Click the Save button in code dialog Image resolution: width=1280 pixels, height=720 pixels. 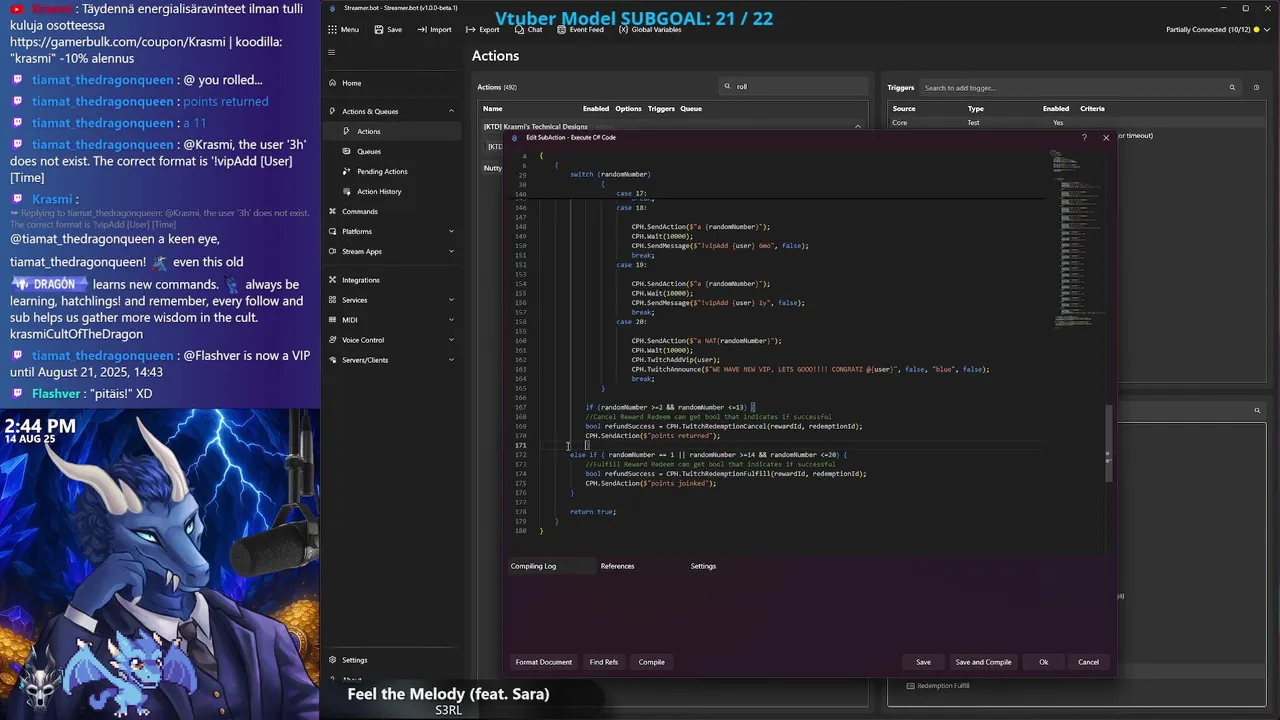tap(923, 662)
